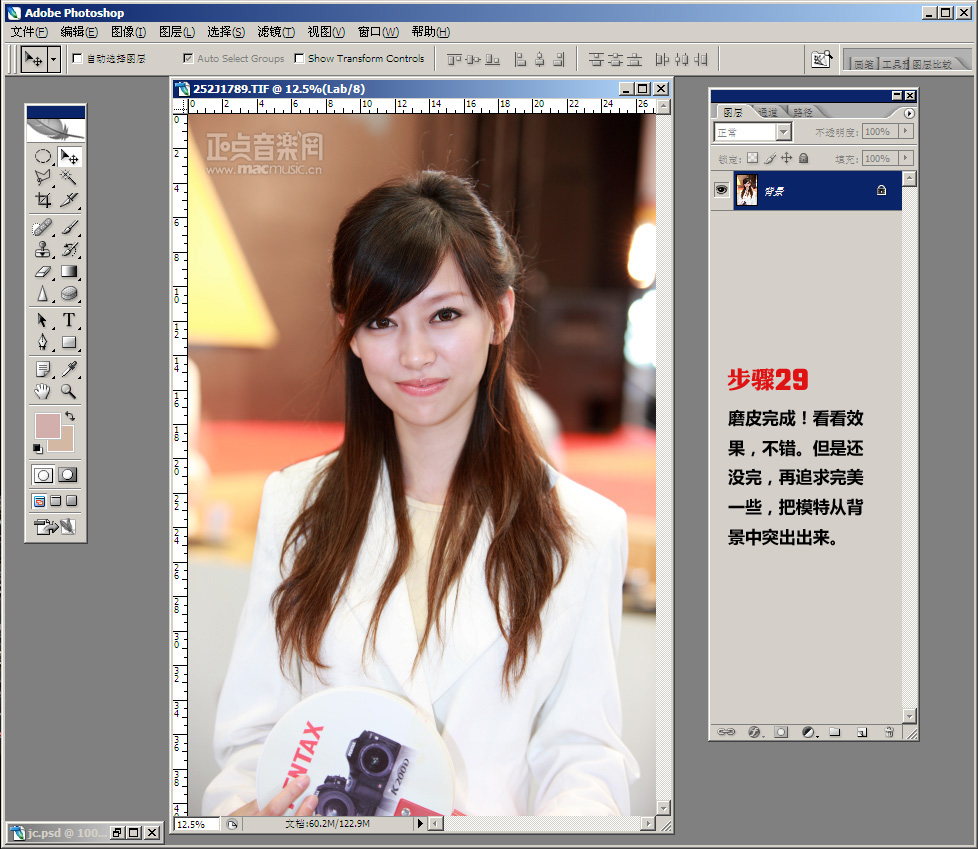
Task: Expand the tool preset picker arrow
Action: coord(54,59)
